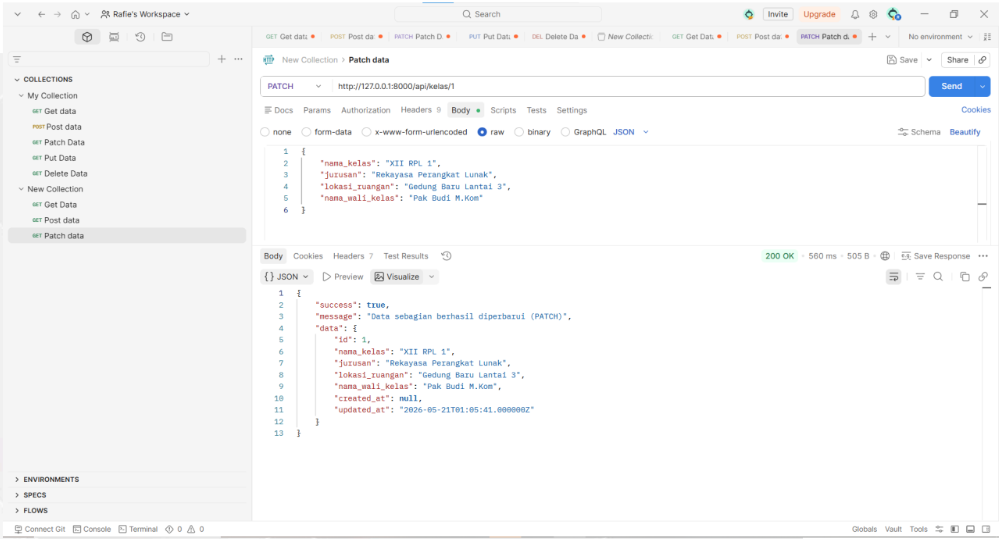1003x539 pixels.
Task: Open the Test Results response tab
Action: click(x=406, y=256)
